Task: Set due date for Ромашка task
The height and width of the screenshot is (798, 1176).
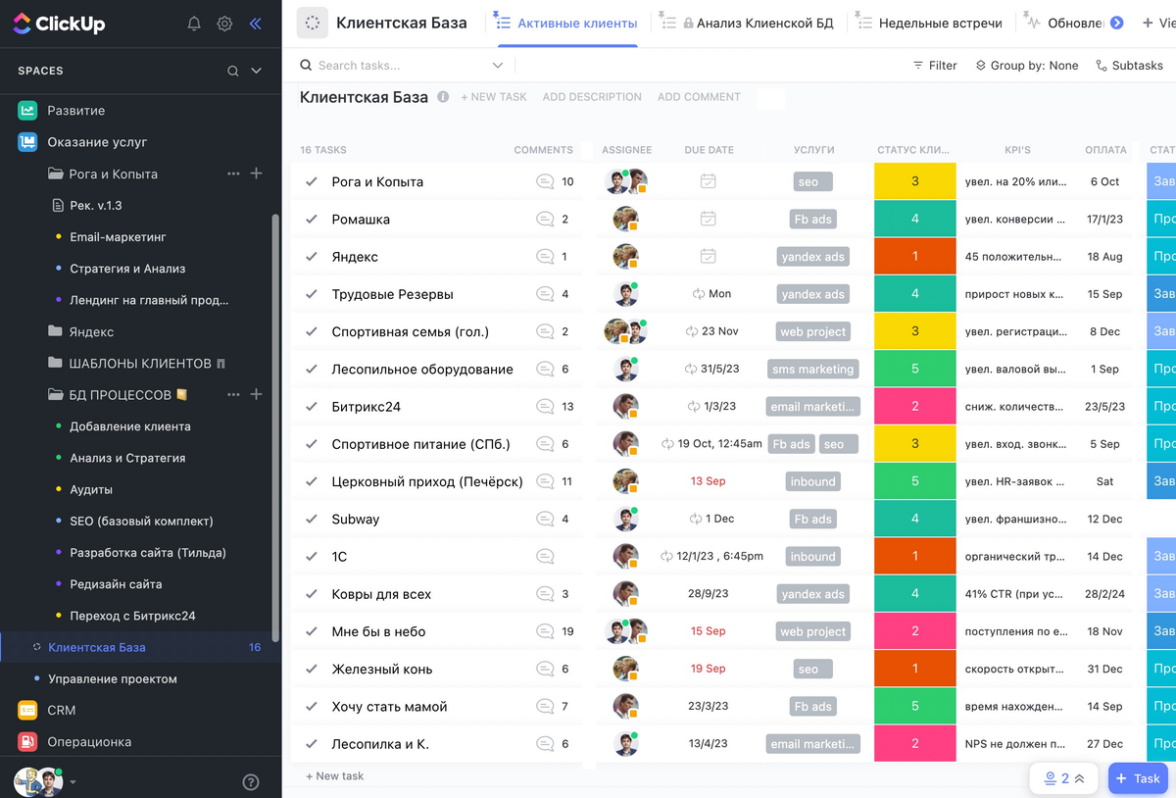Action: click(x=708, y=219)
